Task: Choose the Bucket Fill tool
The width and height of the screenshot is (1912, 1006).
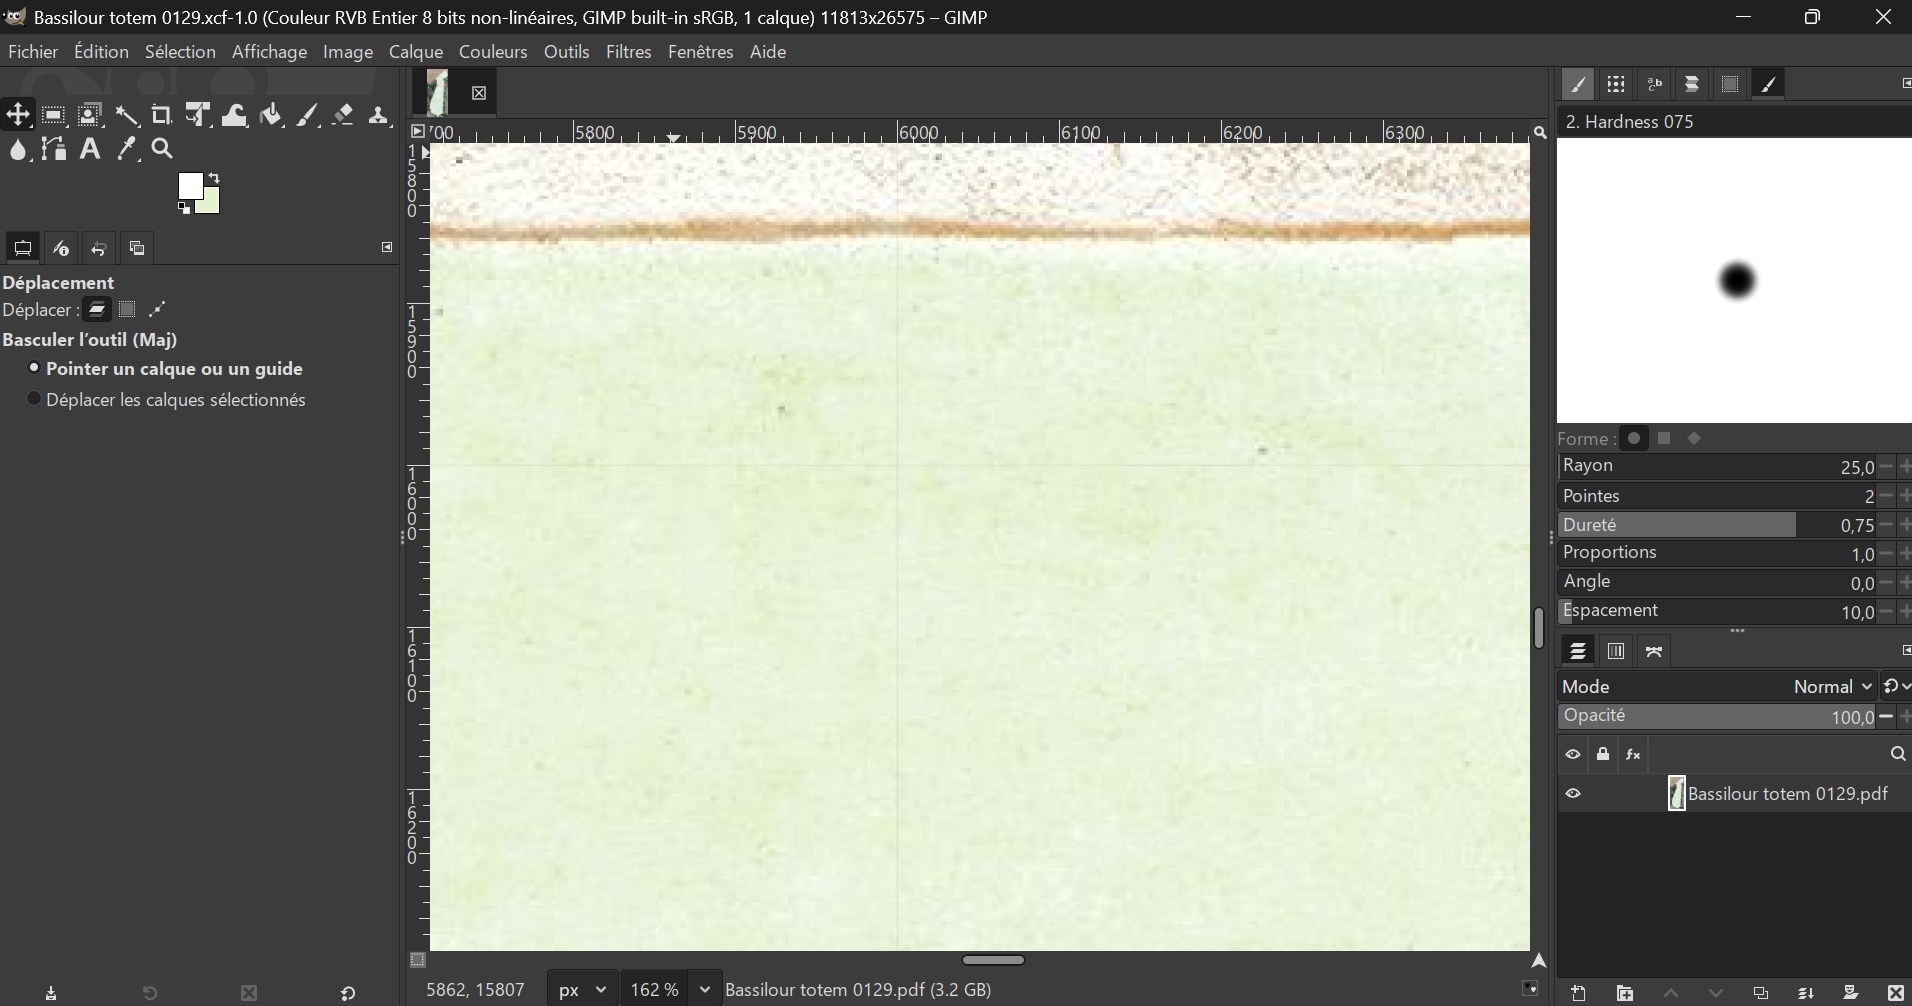Action: tap(270, 115)
